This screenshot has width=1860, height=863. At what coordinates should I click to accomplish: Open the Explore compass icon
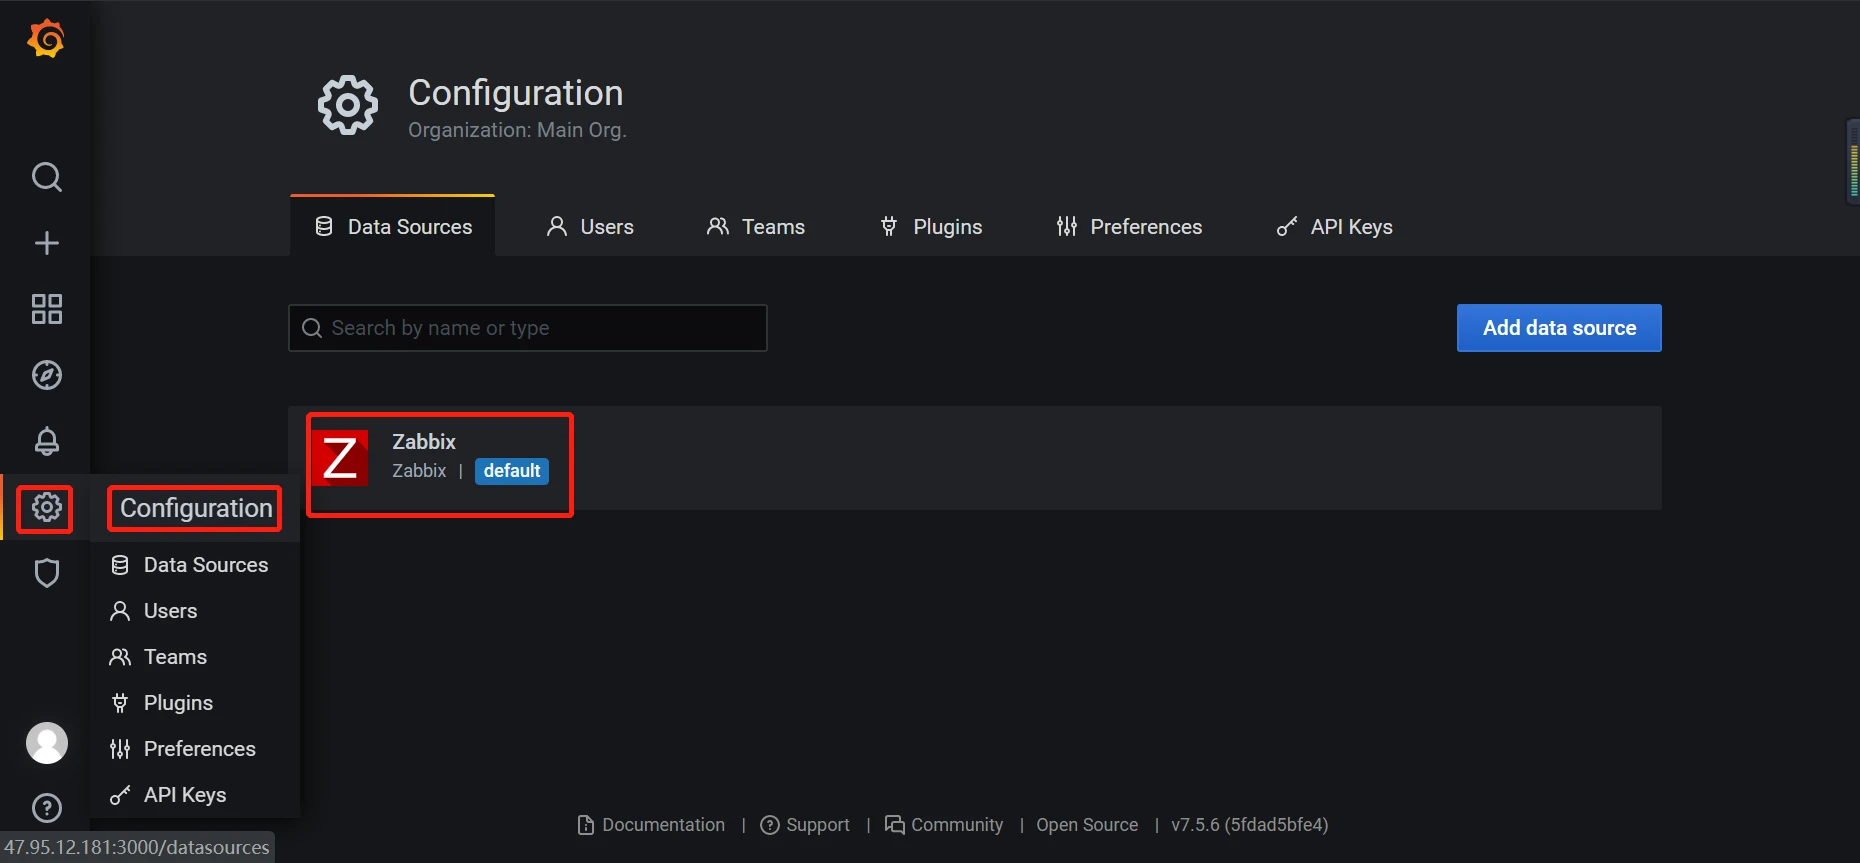tap(47, 375)
